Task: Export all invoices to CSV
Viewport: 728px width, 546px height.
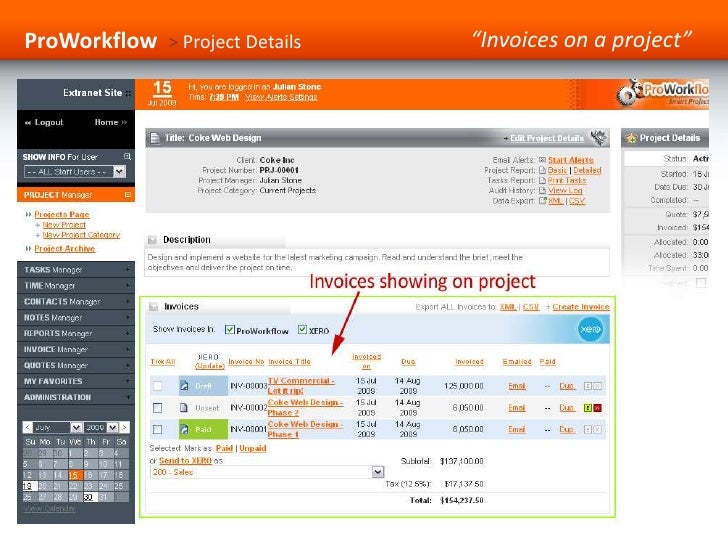Action: [x=531, y=307]
